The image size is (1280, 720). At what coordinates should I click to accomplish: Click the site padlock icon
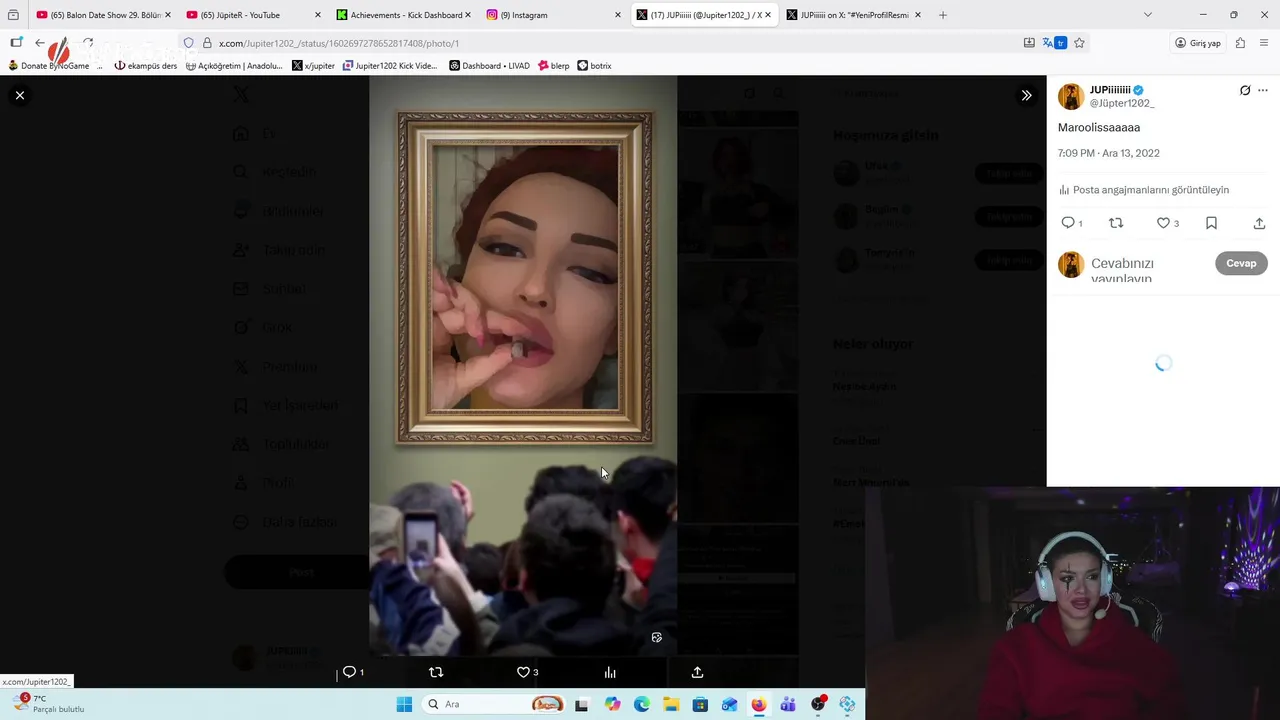click(x=207, y=43)
